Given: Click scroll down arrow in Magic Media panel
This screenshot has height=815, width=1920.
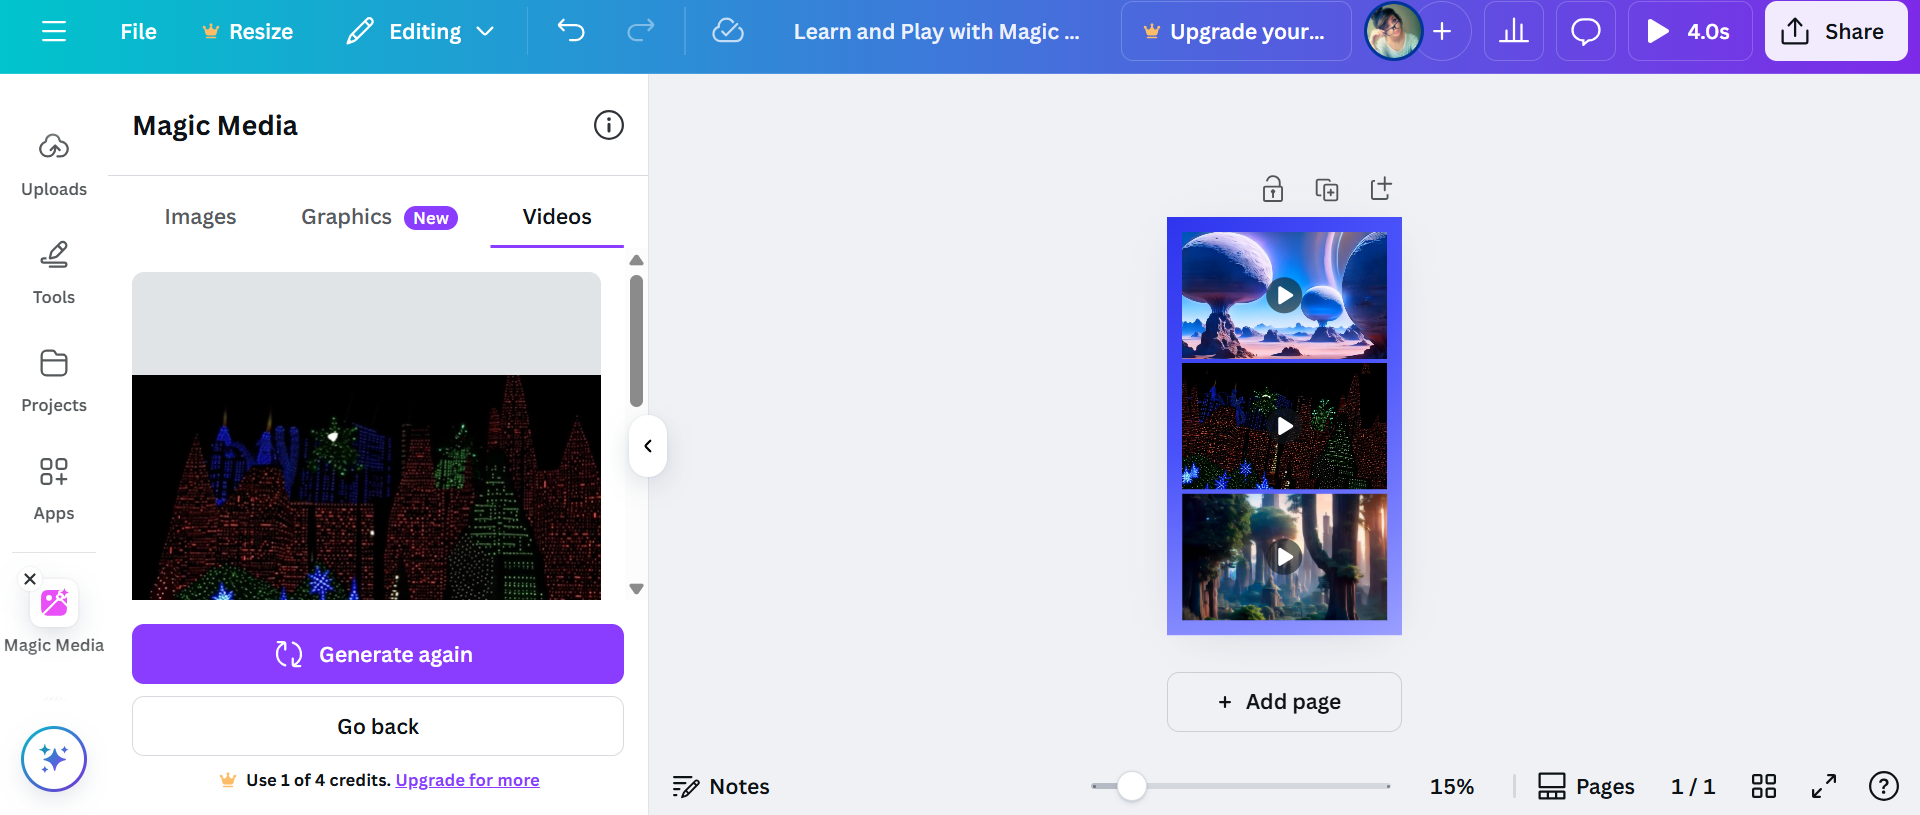Looking at the screenshot, I should coord(636,589).
